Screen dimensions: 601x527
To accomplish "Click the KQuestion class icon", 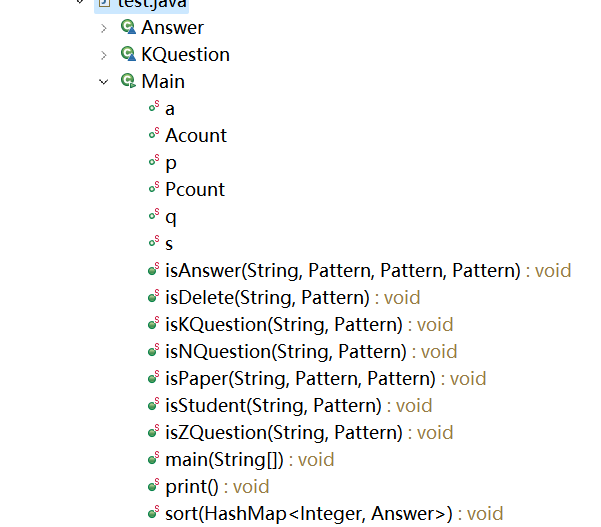I will 128,54.
